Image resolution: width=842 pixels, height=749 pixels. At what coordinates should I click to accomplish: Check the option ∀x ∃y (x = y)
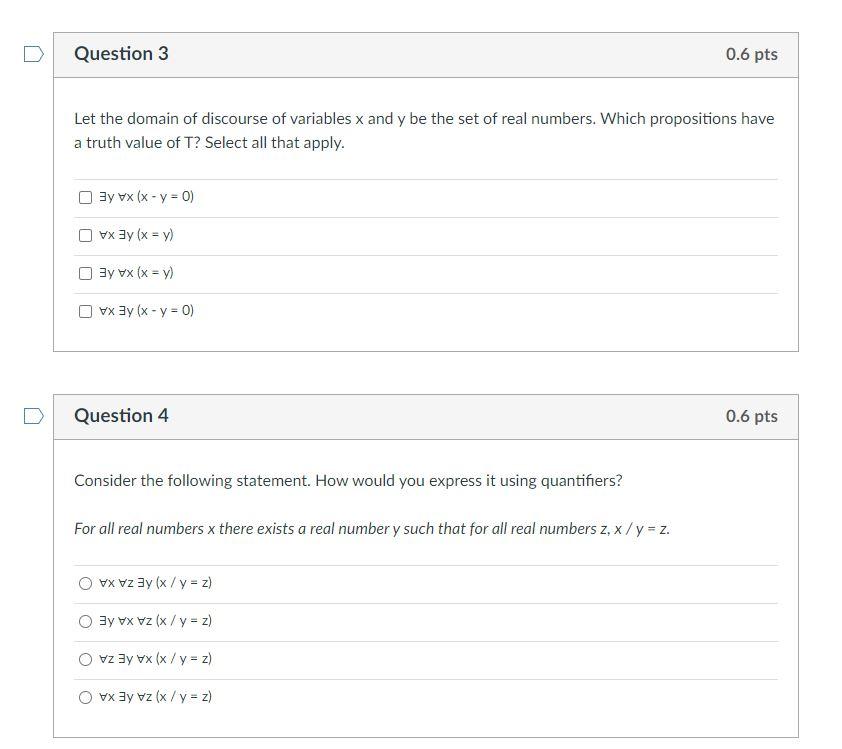tap(85, 235)
